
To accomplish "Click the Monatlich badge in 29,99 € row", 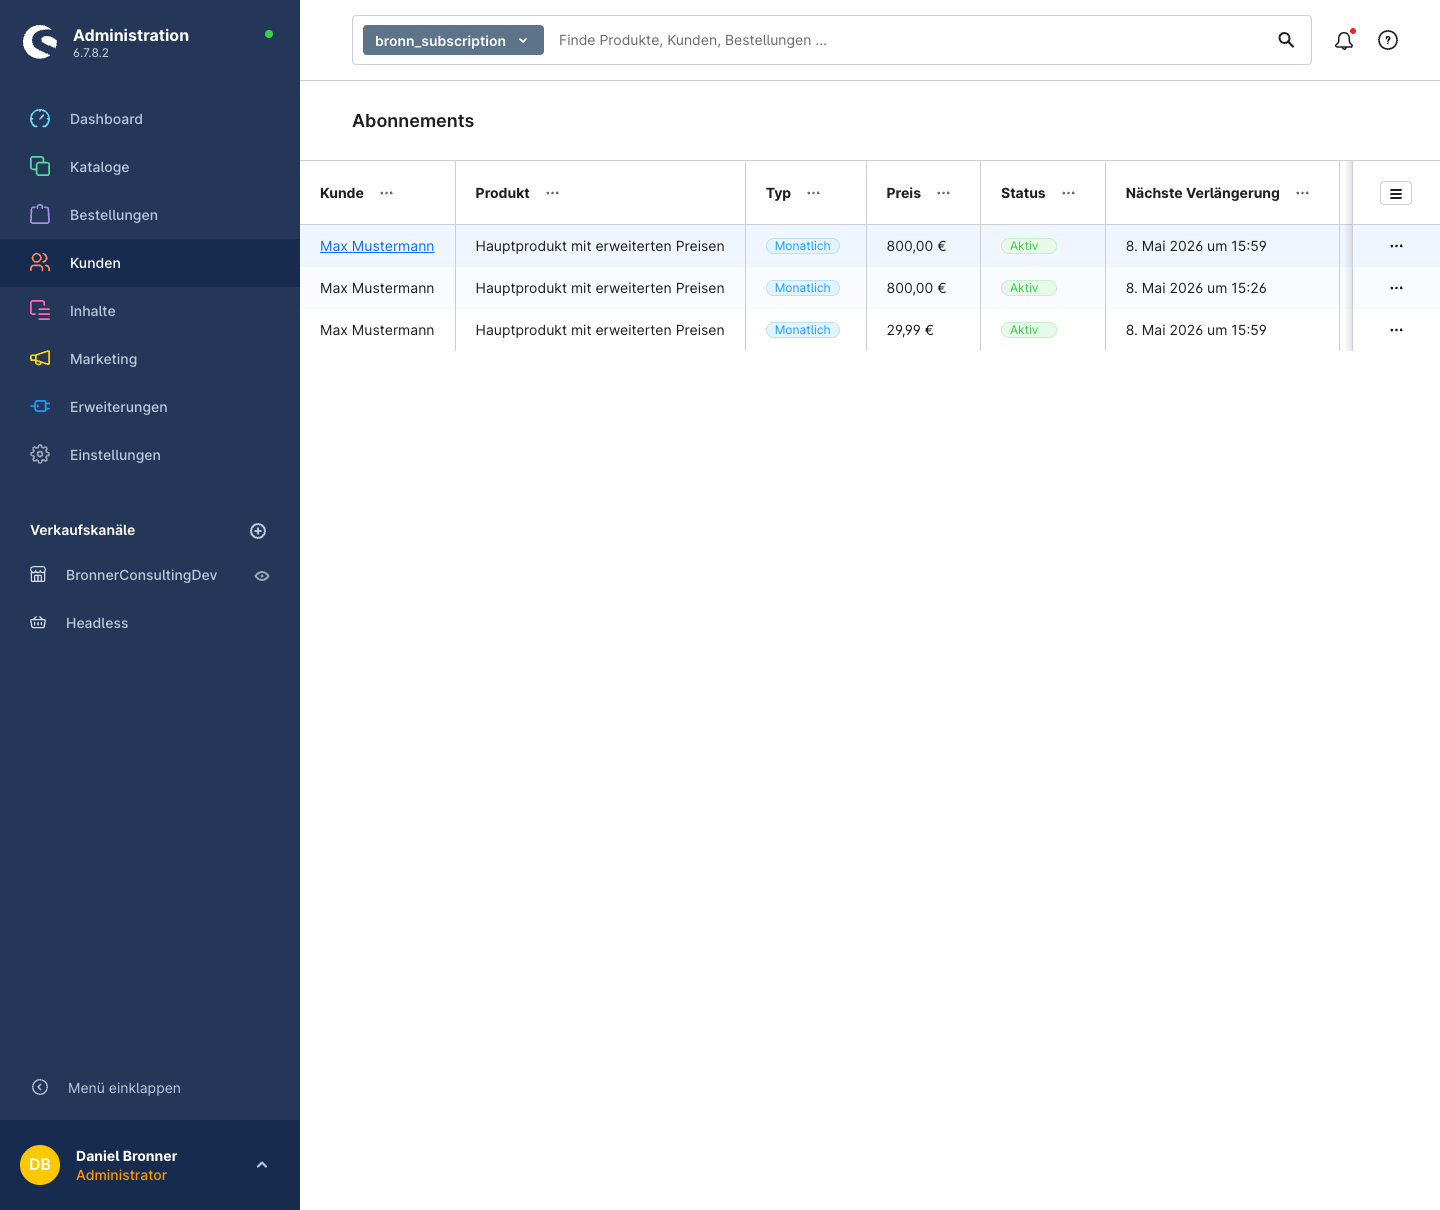I will 803,330.
